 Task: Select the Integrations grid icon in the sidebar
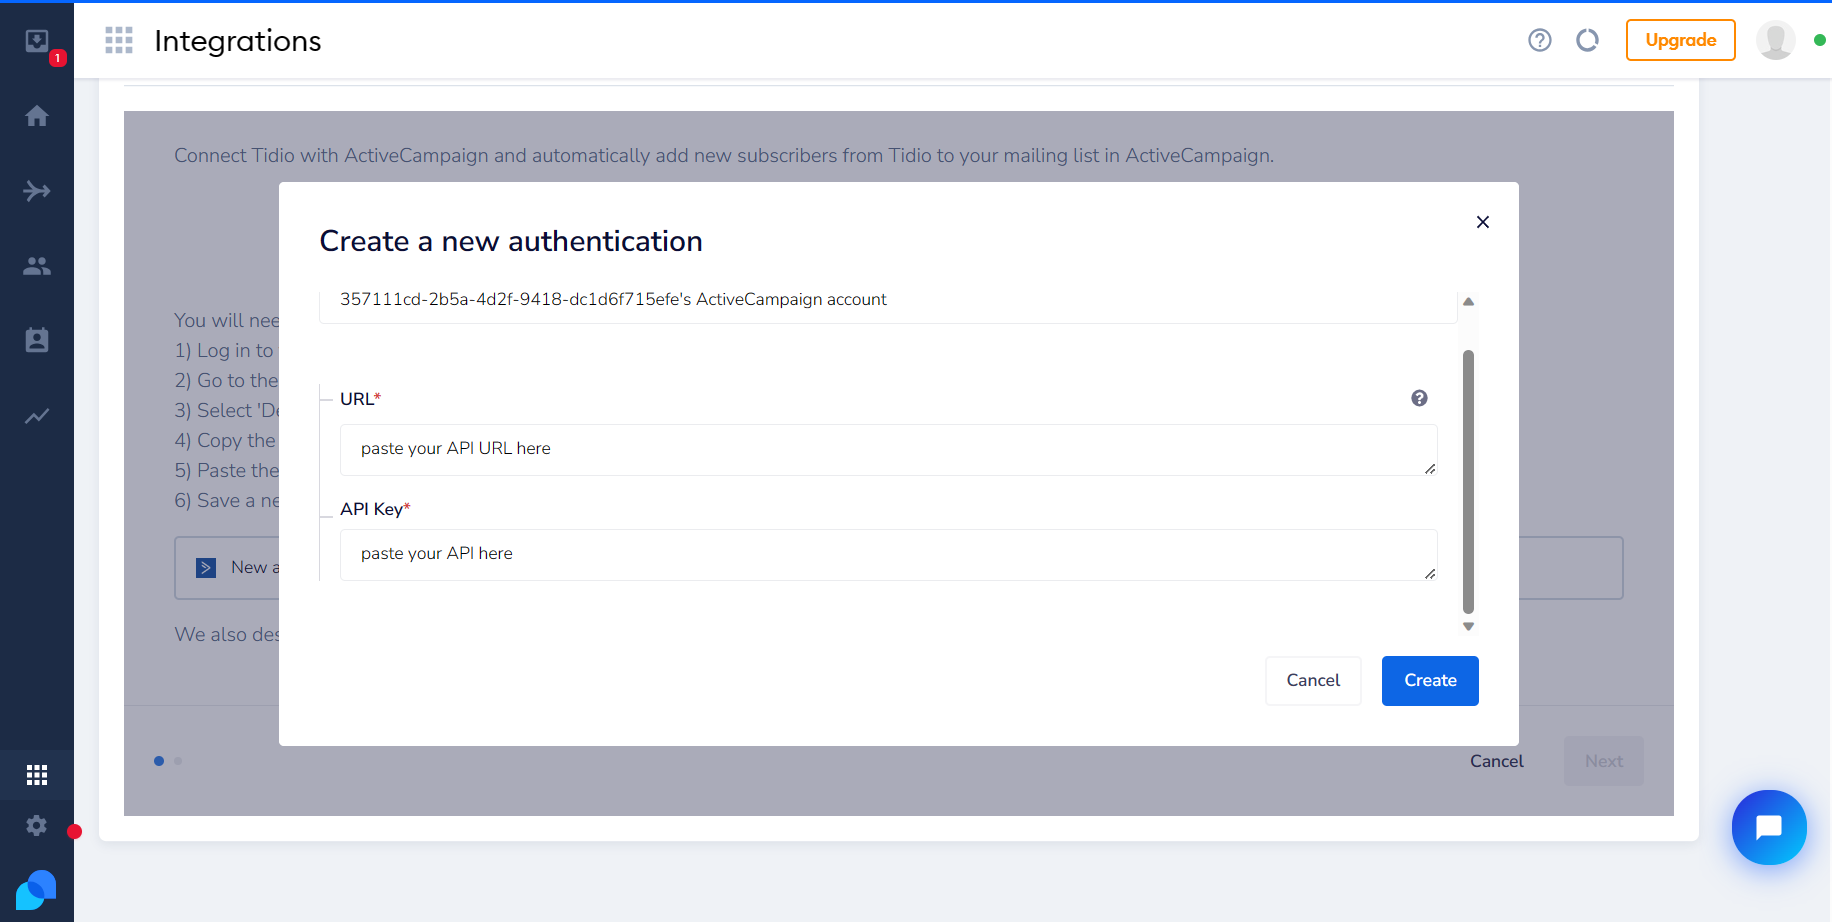tap(37, 775)
